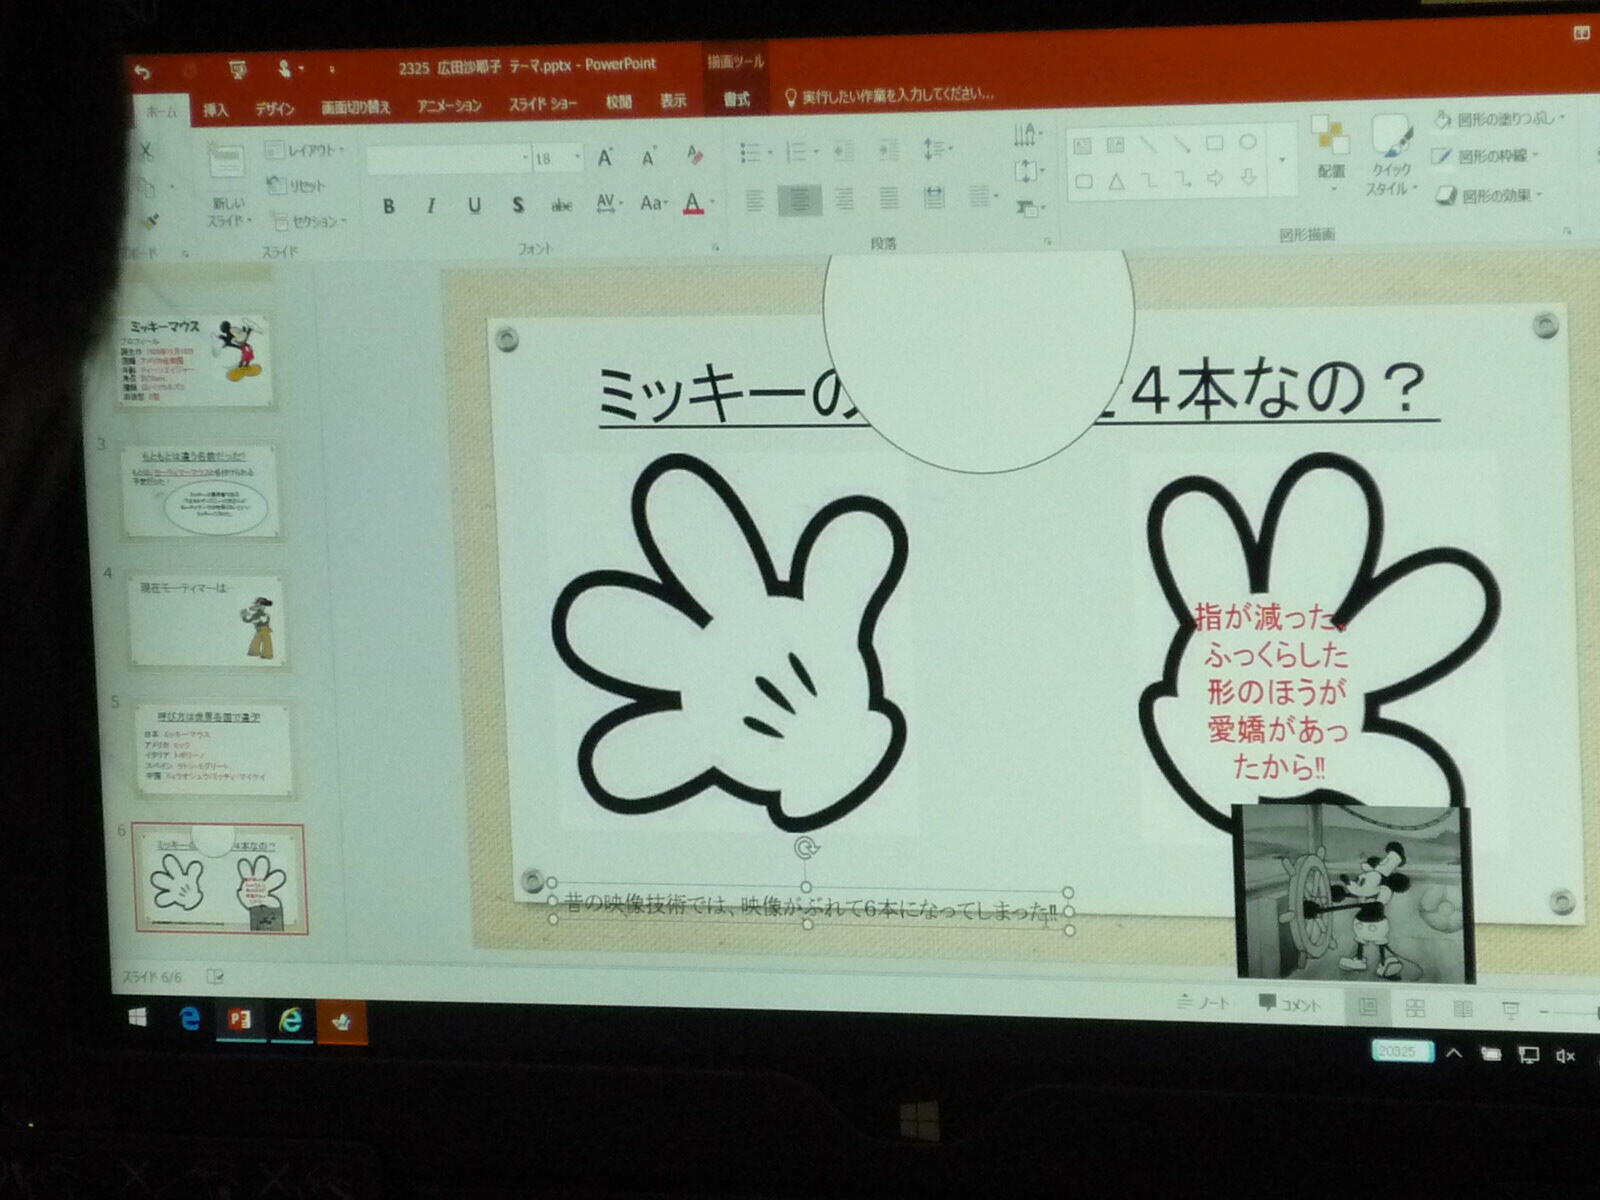Screen dimensions: 1600x1200
Task: Apply text shadow with the S icon
Action: tap(518, 205)
